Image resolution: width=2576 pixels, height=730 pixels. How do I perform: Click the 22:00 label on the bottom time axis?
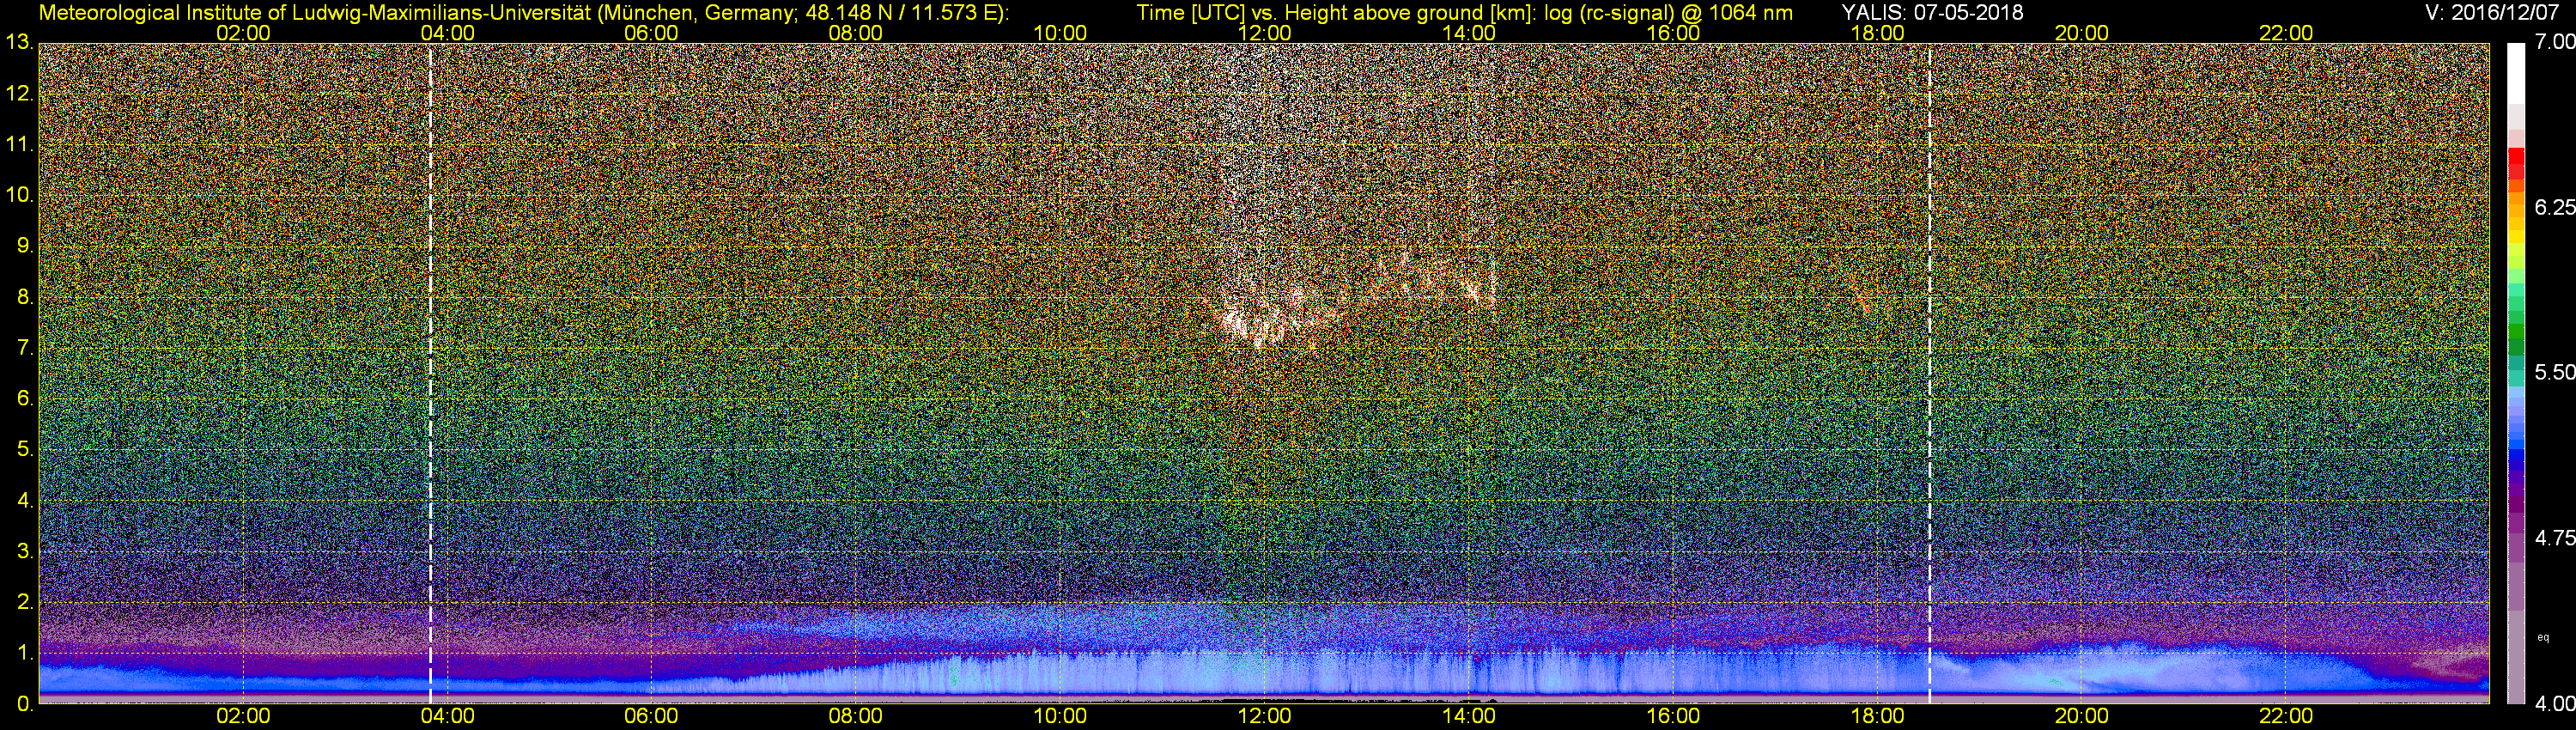tap(2286, 717)
